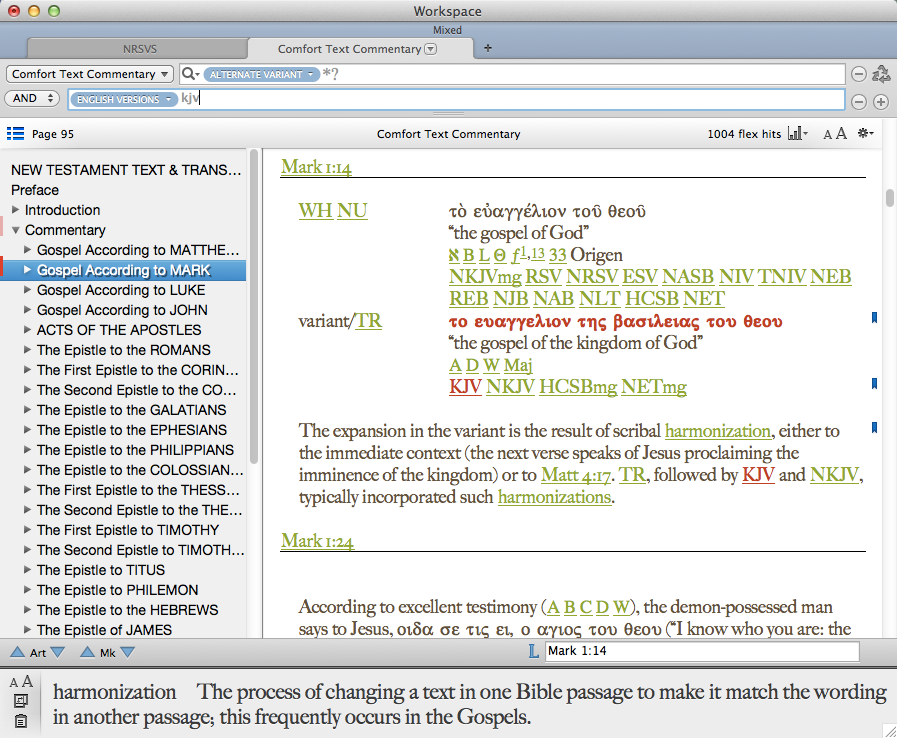Expand ACTS OF THE APOSTLES
Image resolution: width=897 pixels, height=738 pixels.
(x=27, y=330)
